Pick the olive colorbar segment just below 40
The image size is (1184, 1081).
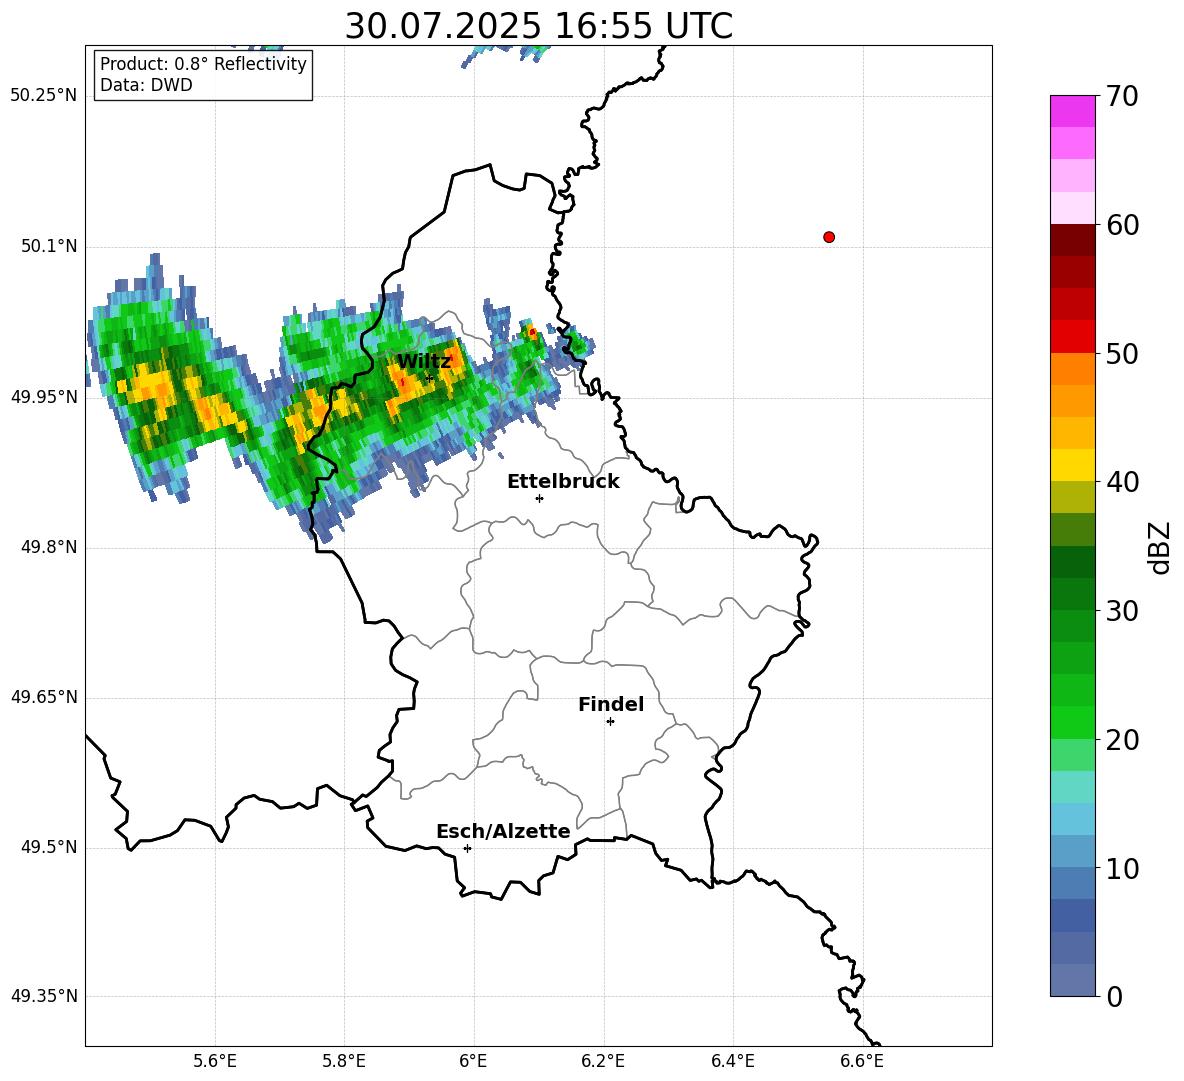1072,497
